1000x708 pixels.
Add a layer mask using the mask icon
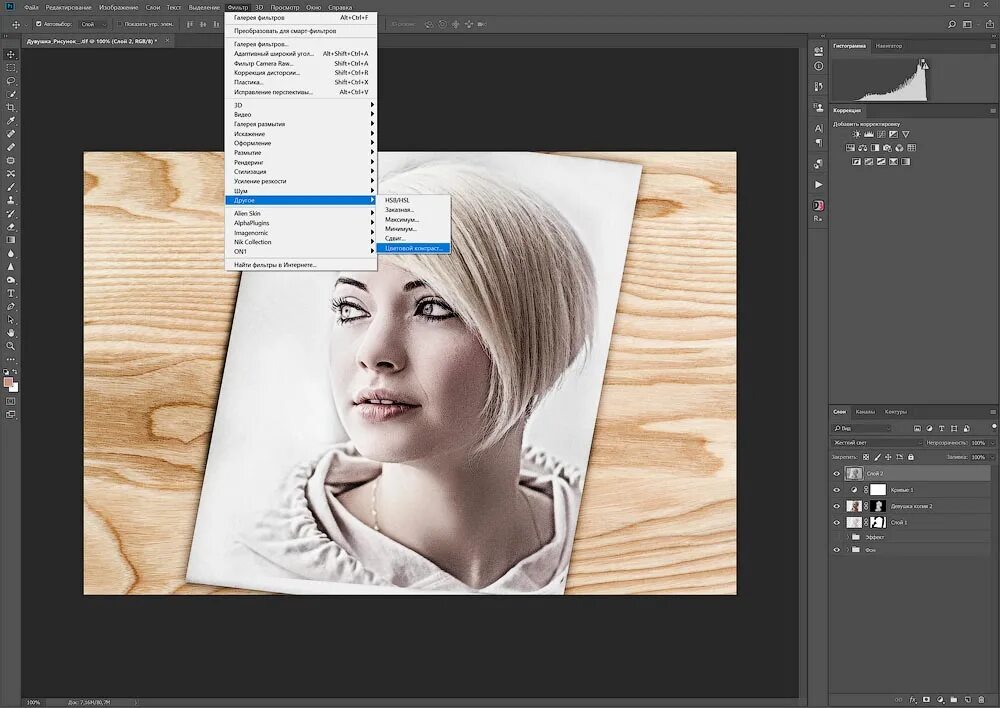click(927, 698)
